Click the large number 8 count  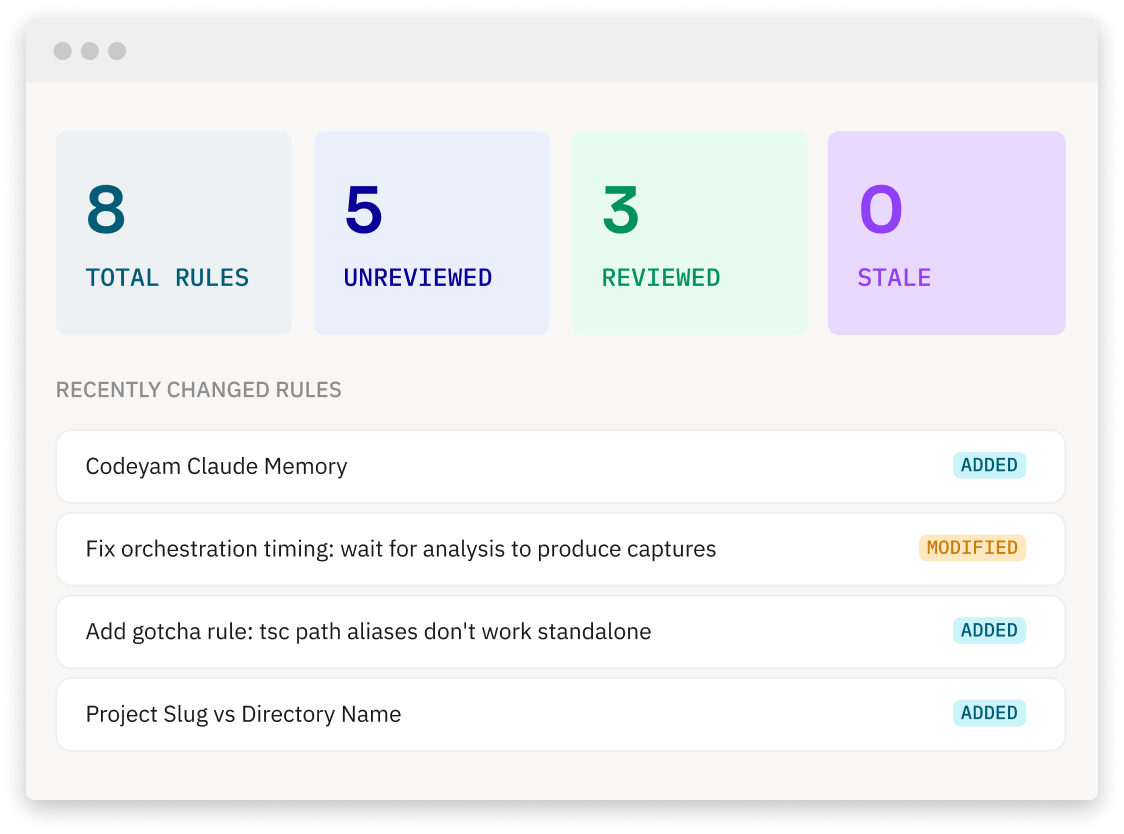[x=106, y=210]
